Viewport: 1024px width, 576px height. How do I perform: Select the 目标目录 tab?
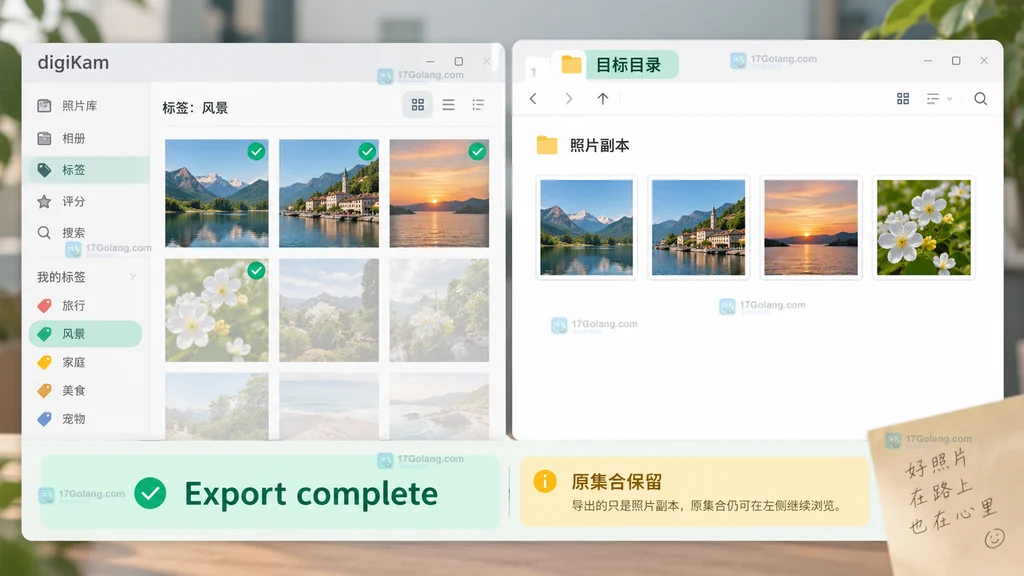pyautogui.click(x=615, y=65)
